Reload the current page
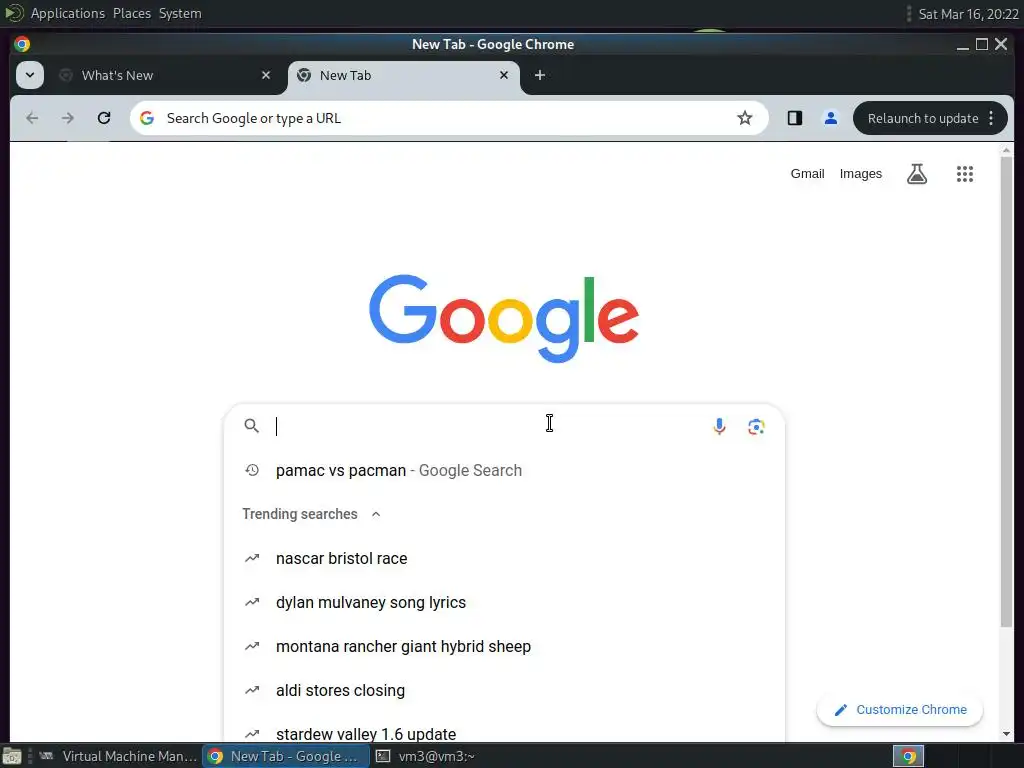 pos(104,118)
